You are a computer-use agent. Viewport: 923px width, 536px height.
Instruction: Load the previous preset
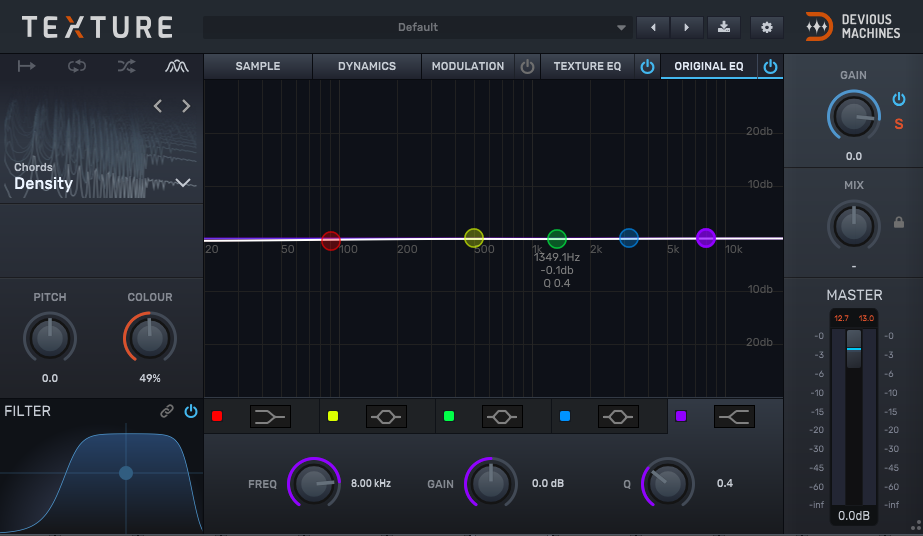point(653,27)
